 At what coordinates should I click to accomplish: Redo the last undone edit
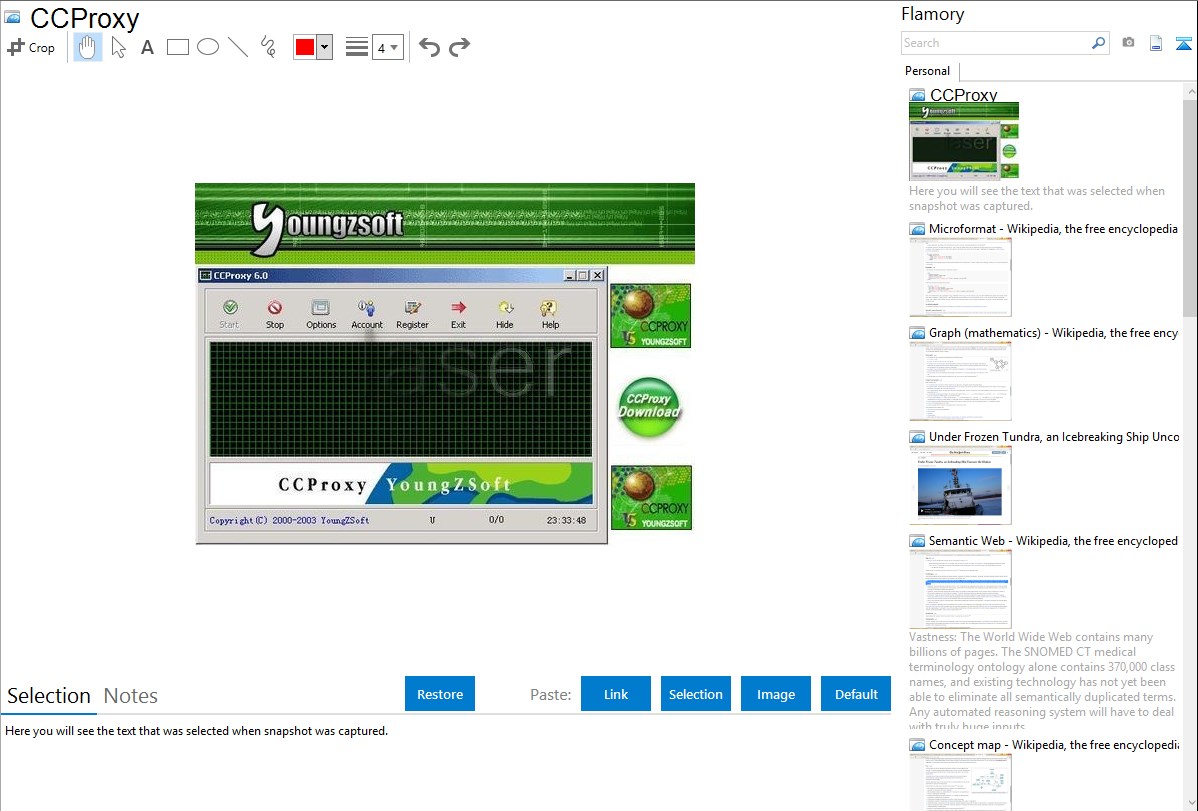(460, 47)
